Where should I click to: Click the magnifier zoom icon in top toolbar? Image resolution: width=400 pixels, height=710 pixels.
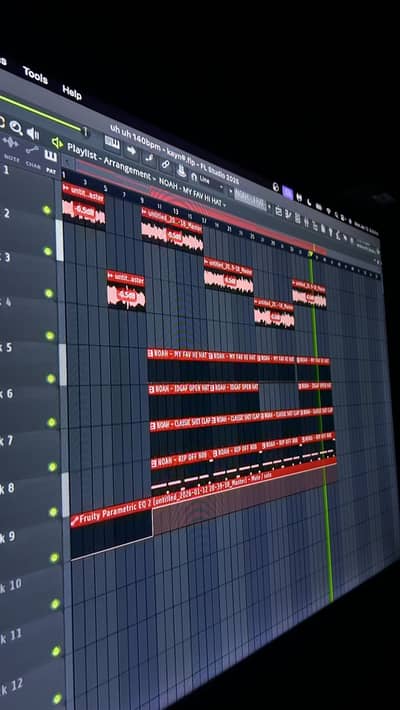click(x=16, y=128)
